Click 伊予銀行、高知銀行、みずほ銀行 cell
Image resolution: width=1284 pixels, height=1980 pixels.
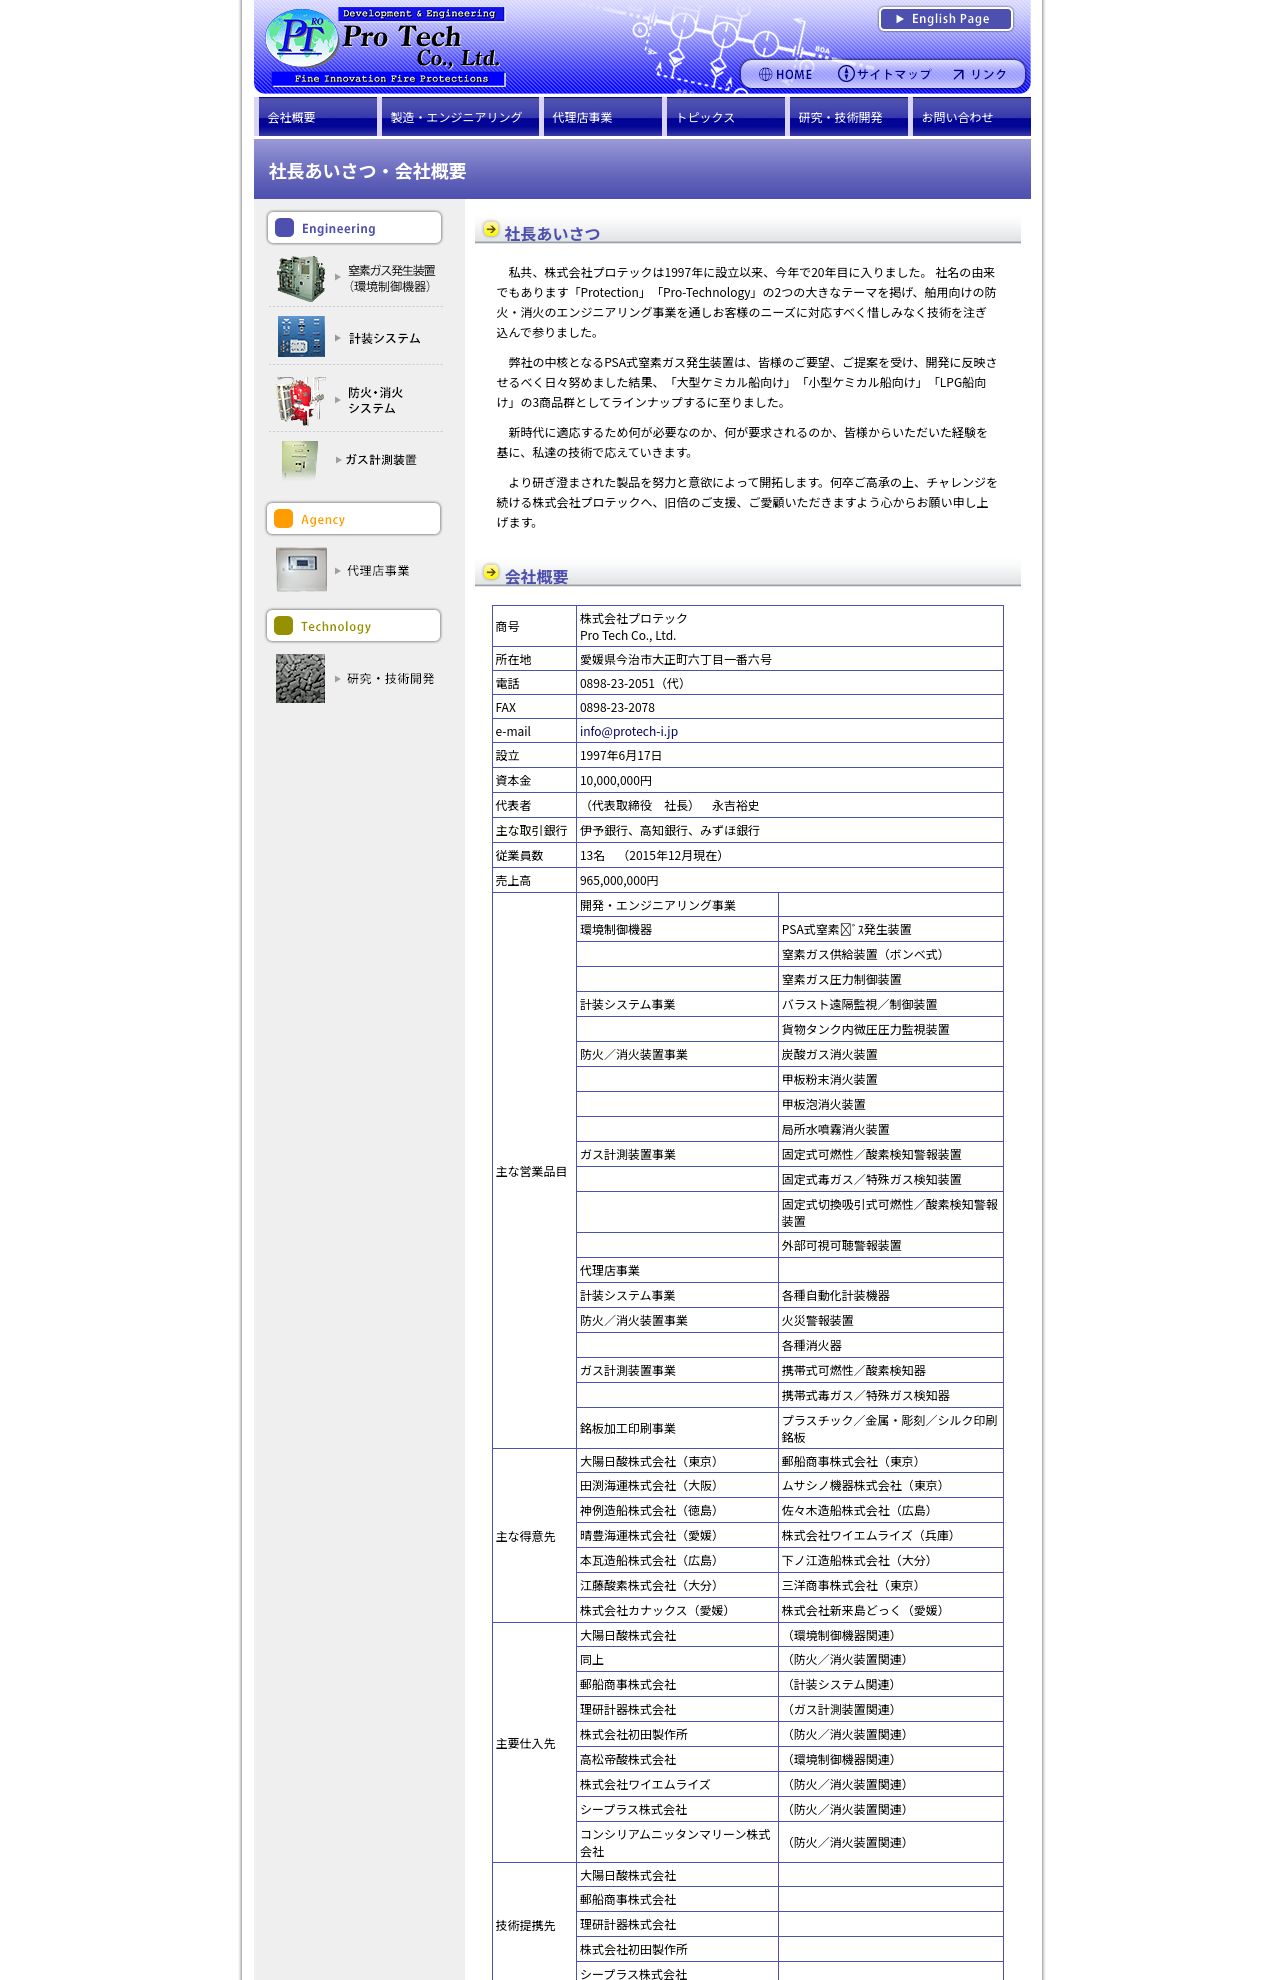pyautogui.click(x=790, y=830)
